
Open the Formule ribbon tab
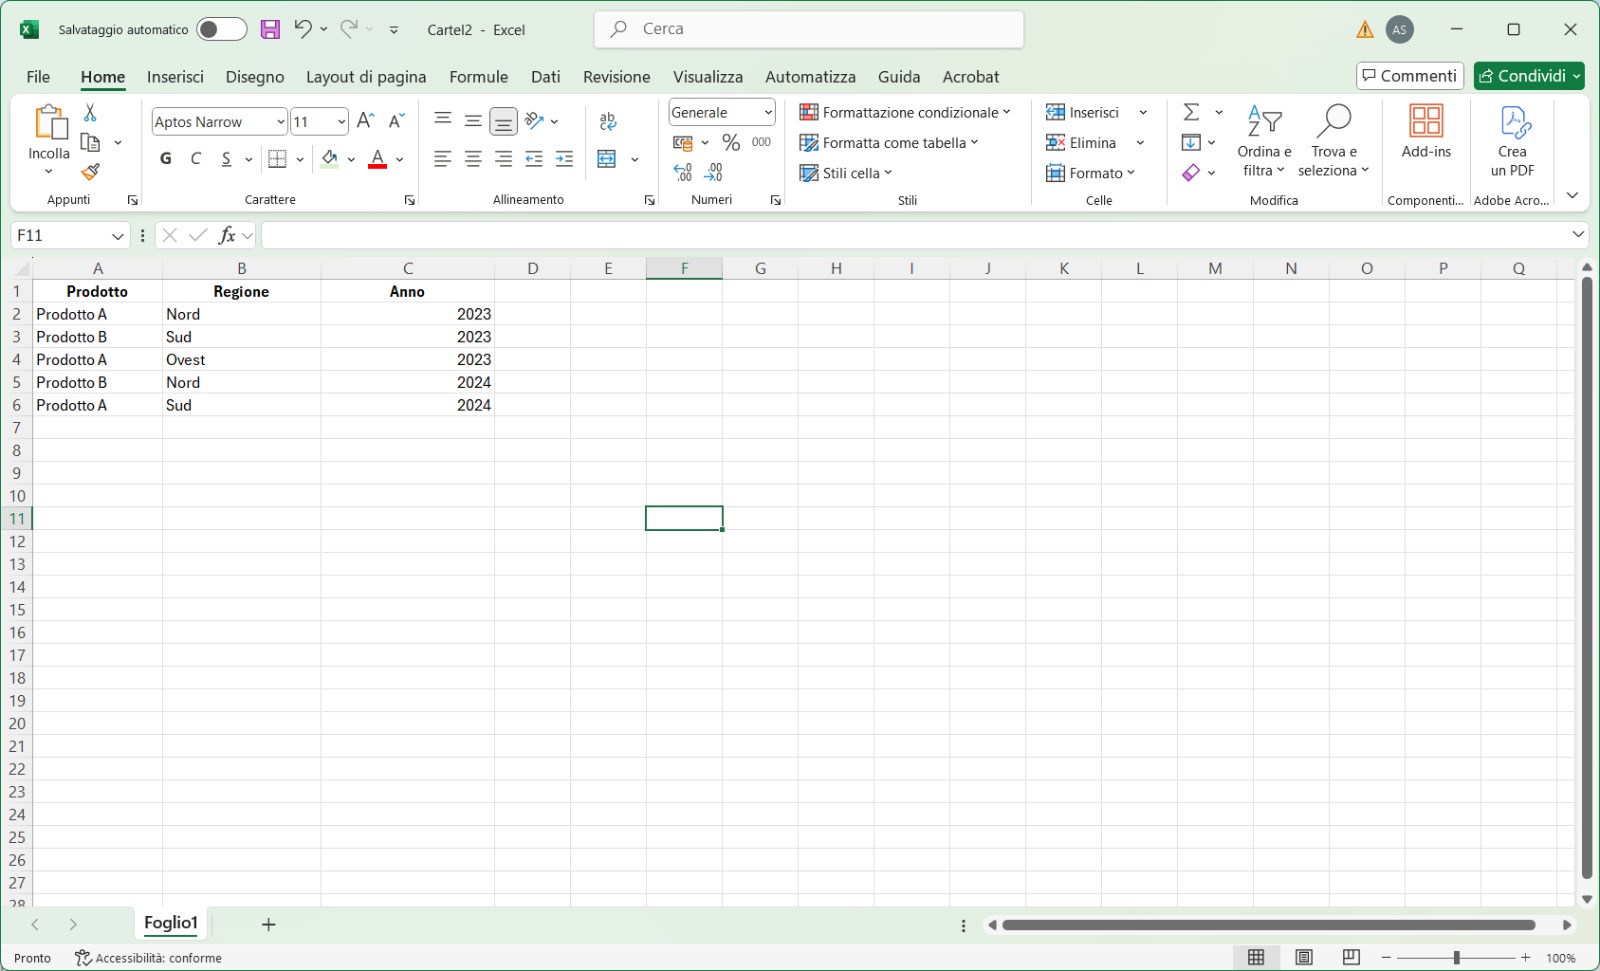click(x=478, y=77)
